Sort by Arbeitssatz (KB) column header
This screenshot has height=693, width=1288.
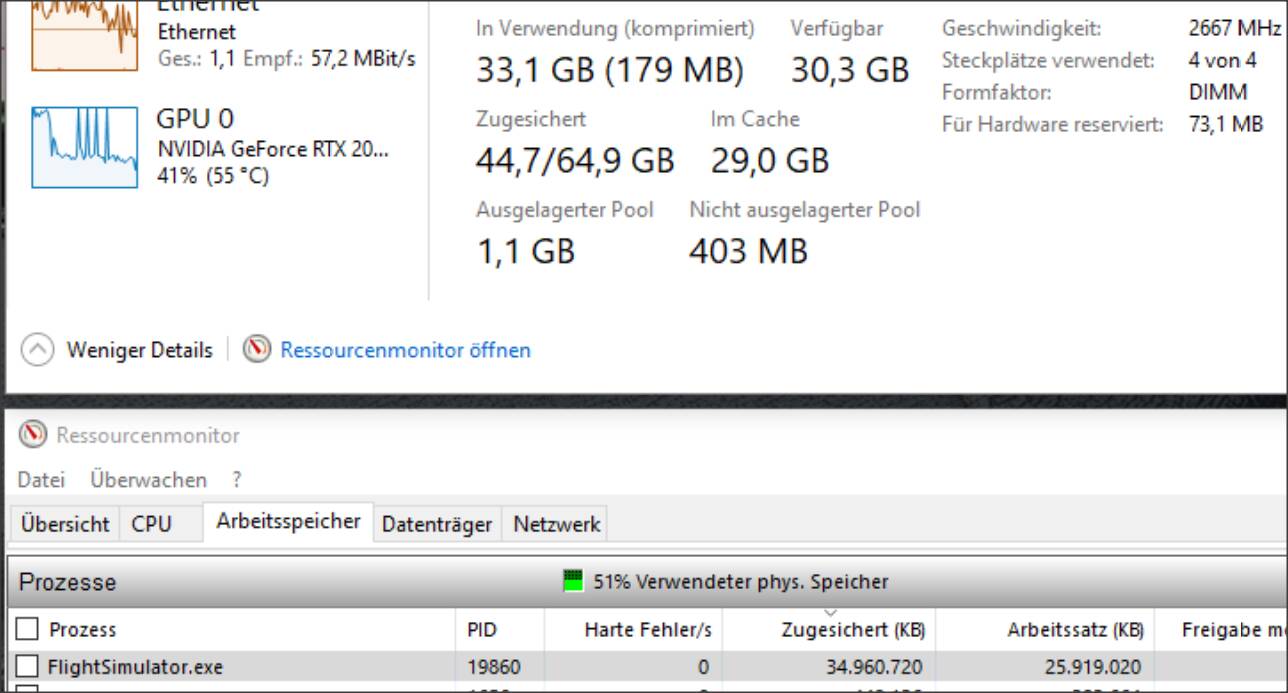point(1075,630)
